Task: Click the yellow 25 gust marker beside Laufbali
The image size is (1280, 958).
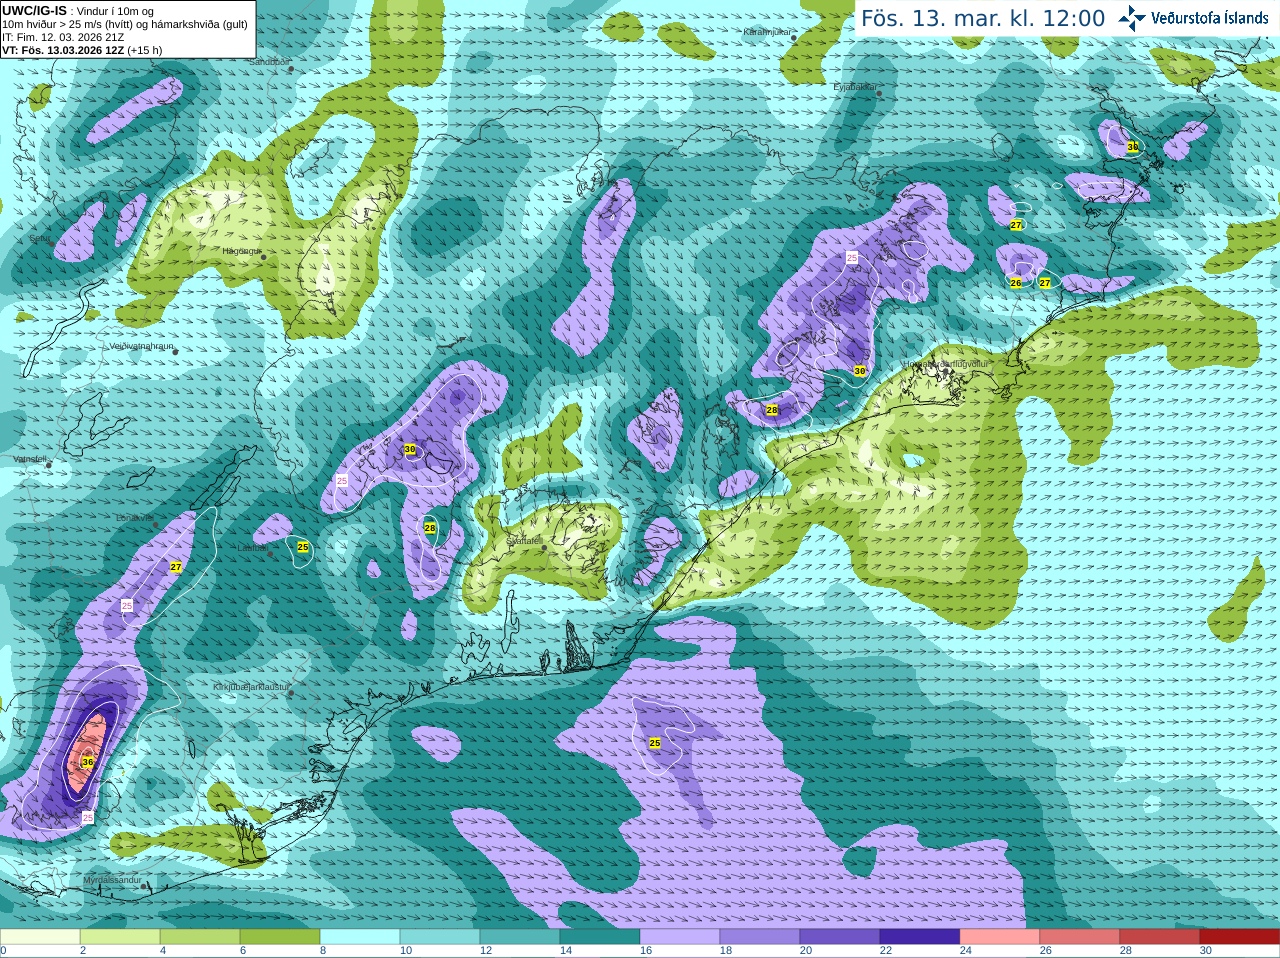Action: (x=303, y=547)
